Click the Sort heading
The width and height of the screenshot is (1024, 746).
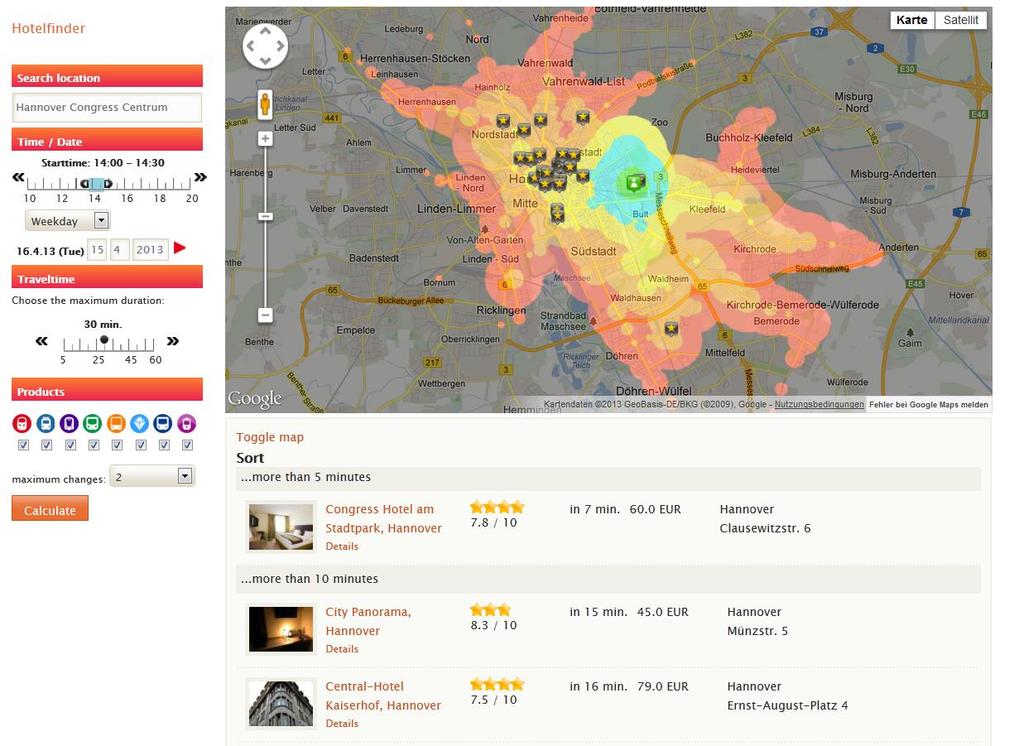250,458
